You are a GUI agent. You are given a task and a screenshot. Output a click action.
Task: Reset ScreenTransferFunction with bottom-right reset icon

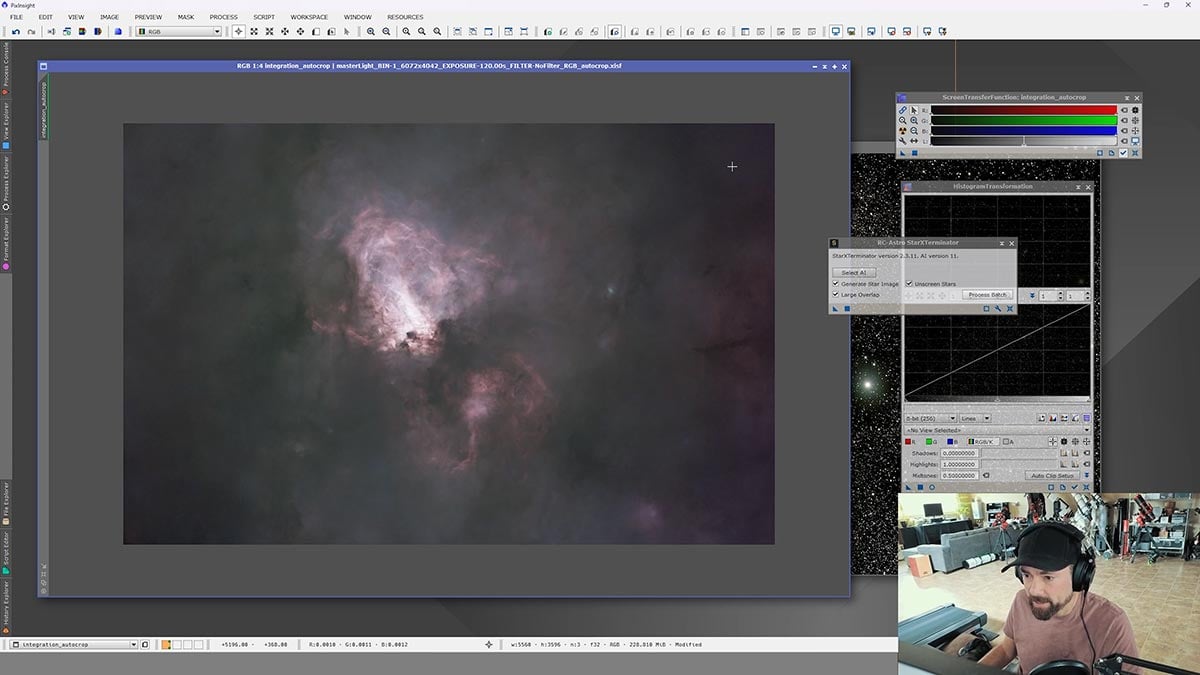tap(1135, 153)
